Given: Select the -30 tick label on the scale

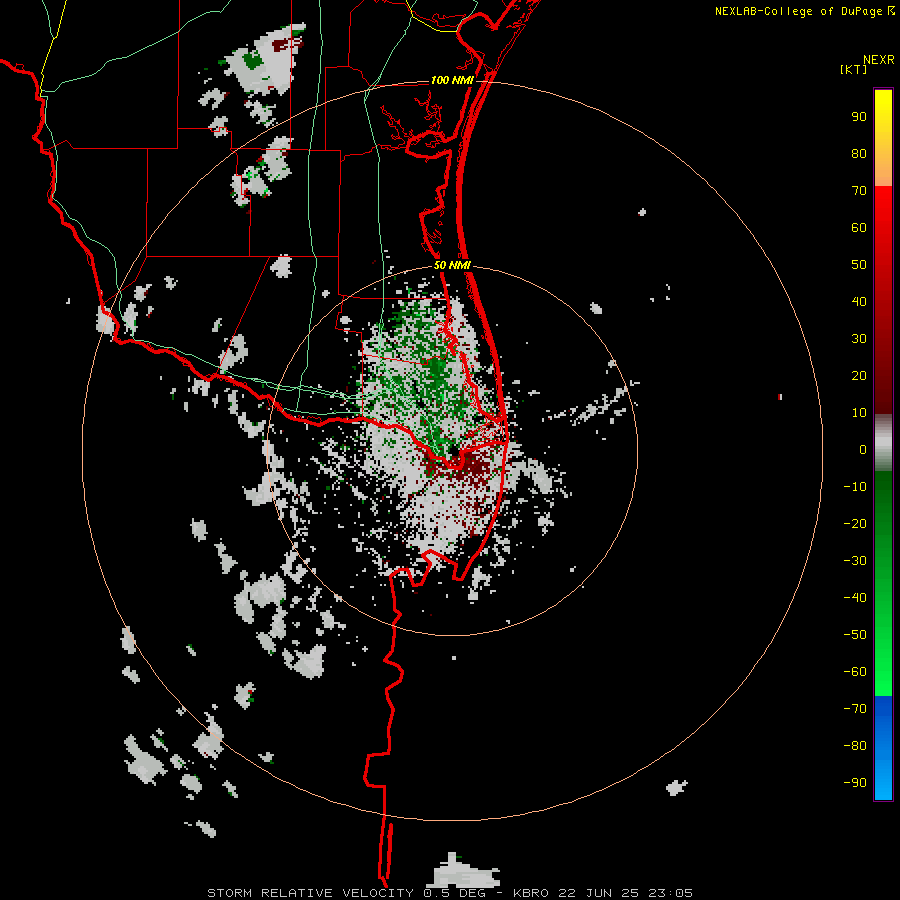Looking at the screenshot, I should [855, 561].
